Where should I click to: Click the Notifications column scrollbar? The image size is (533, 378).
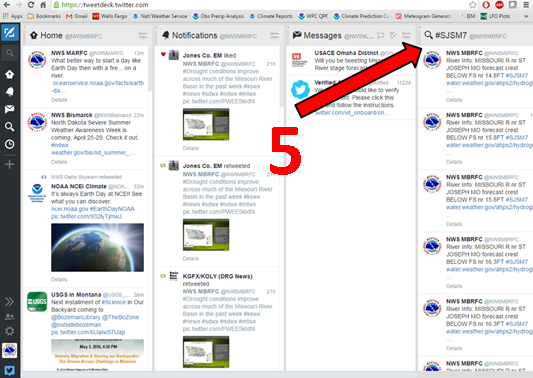(282, 77)
